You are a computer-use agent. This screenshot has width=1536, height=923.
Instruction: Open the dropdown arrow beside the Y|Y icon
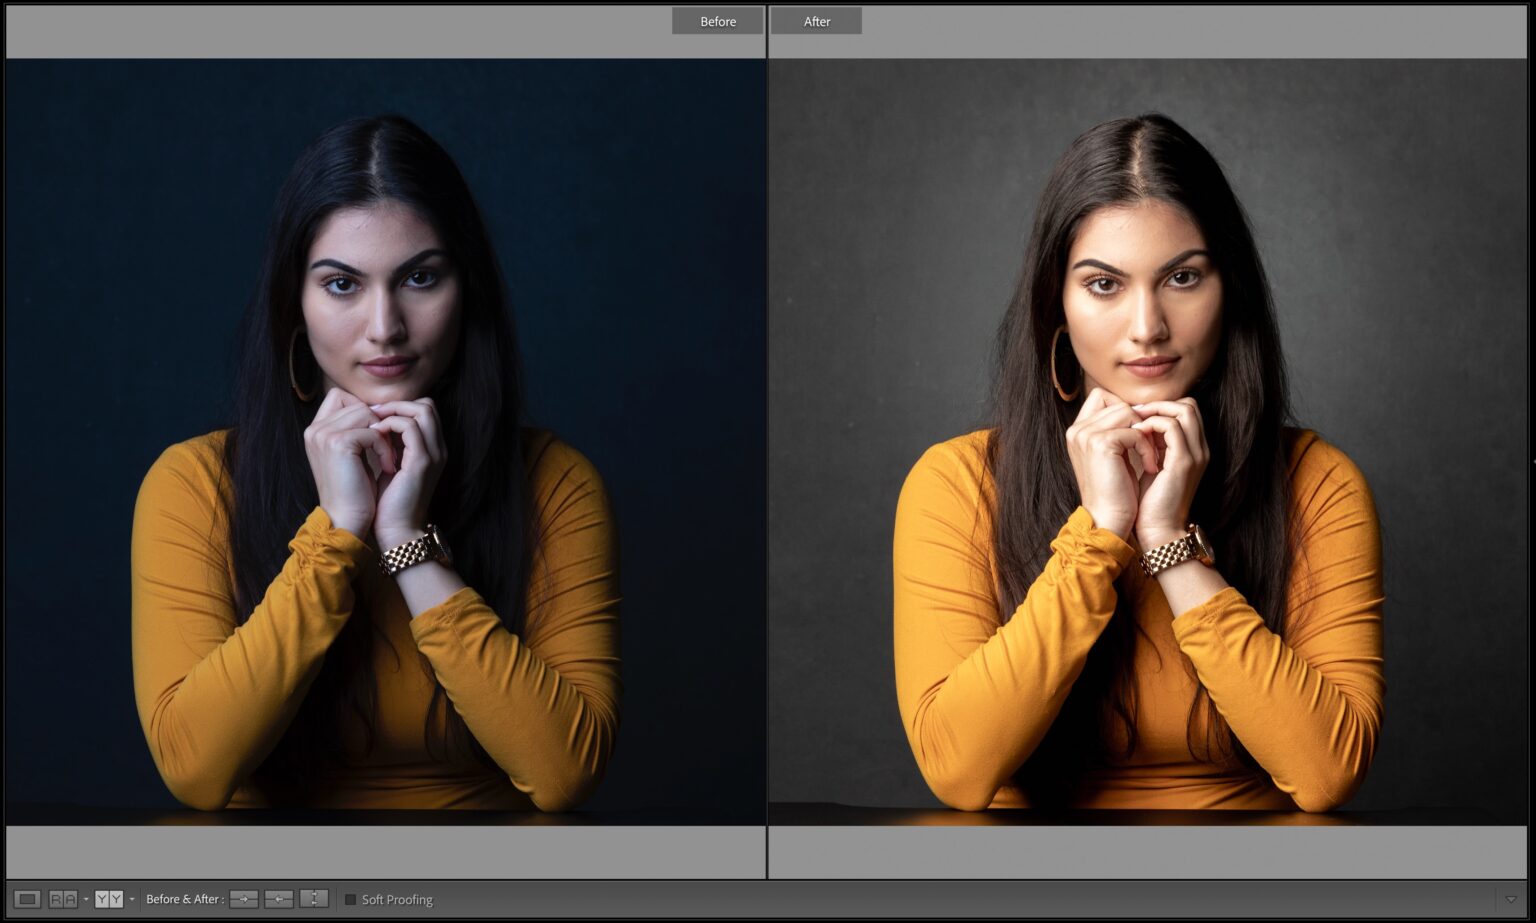132,899
